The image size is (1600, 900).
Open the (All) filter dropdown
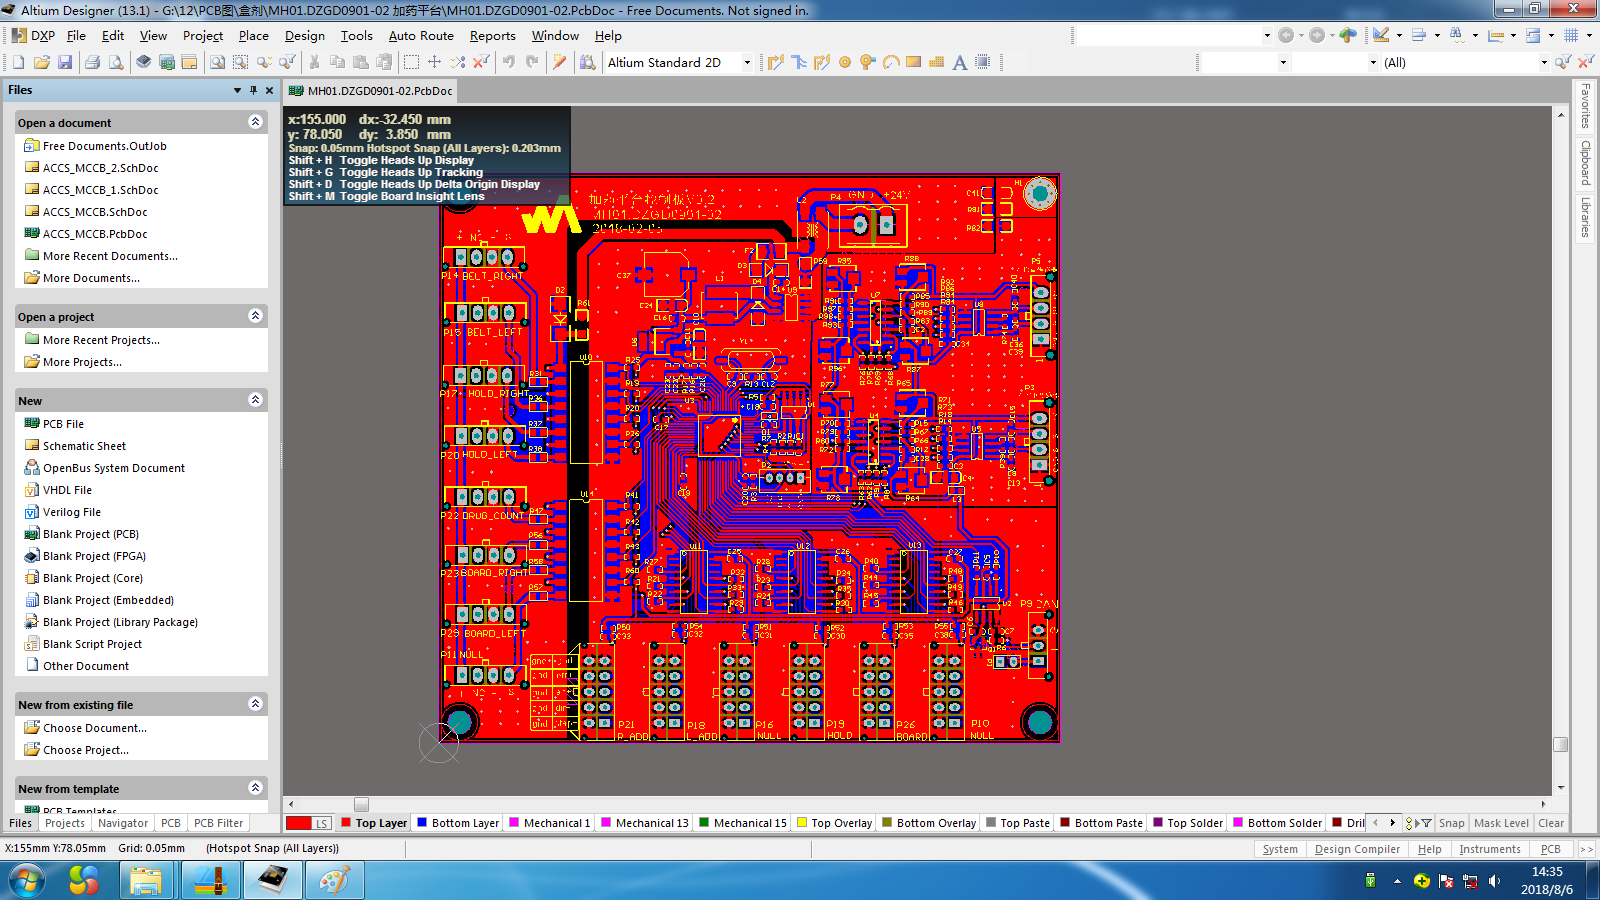(x=1544, y=62)
